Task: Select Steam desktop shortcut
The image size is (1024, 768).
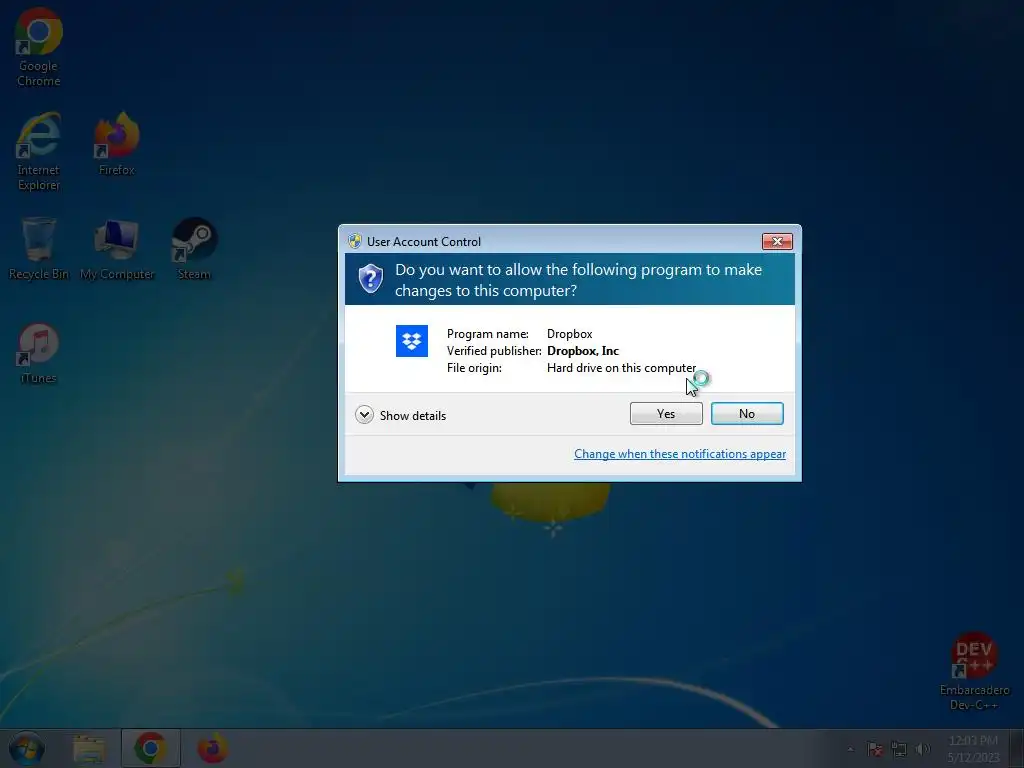Action: point(194,249)
